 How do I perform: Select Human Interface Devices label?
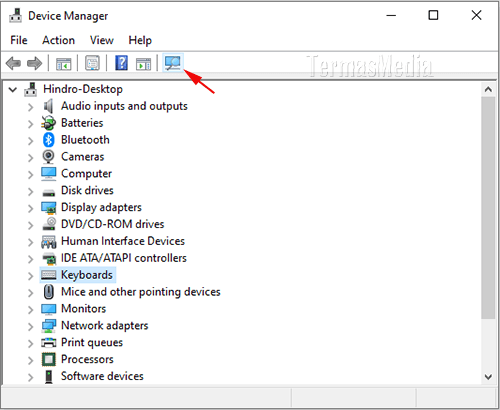123,241
